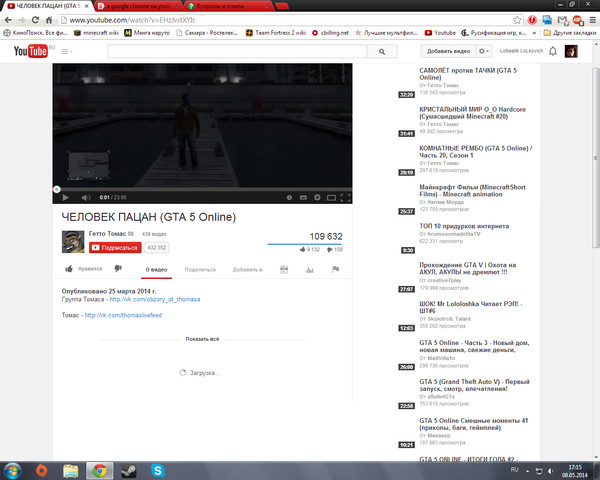Open 'КРИСТАЛЬНЫЙ МИР' suggested video
This screenshot has height=480, width=600.
[x=472, y=113]
